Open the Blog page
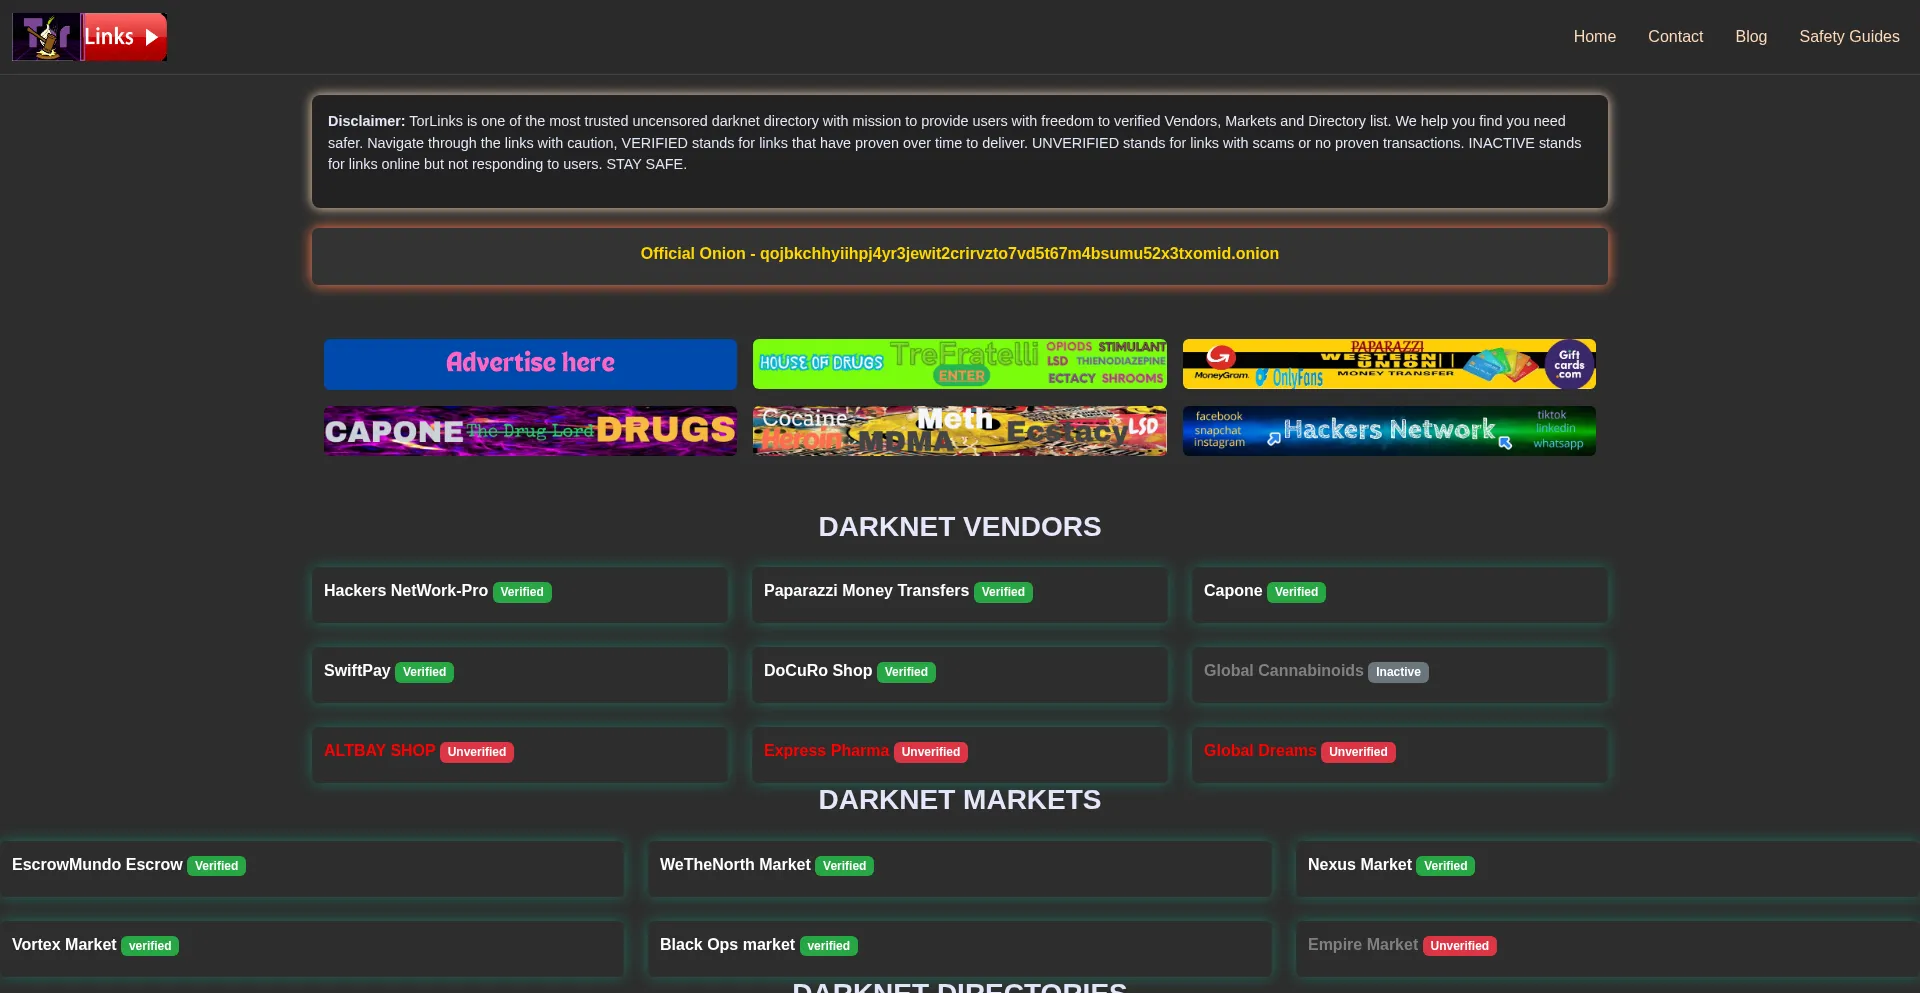1920x993 pixels. (1750, 37)
